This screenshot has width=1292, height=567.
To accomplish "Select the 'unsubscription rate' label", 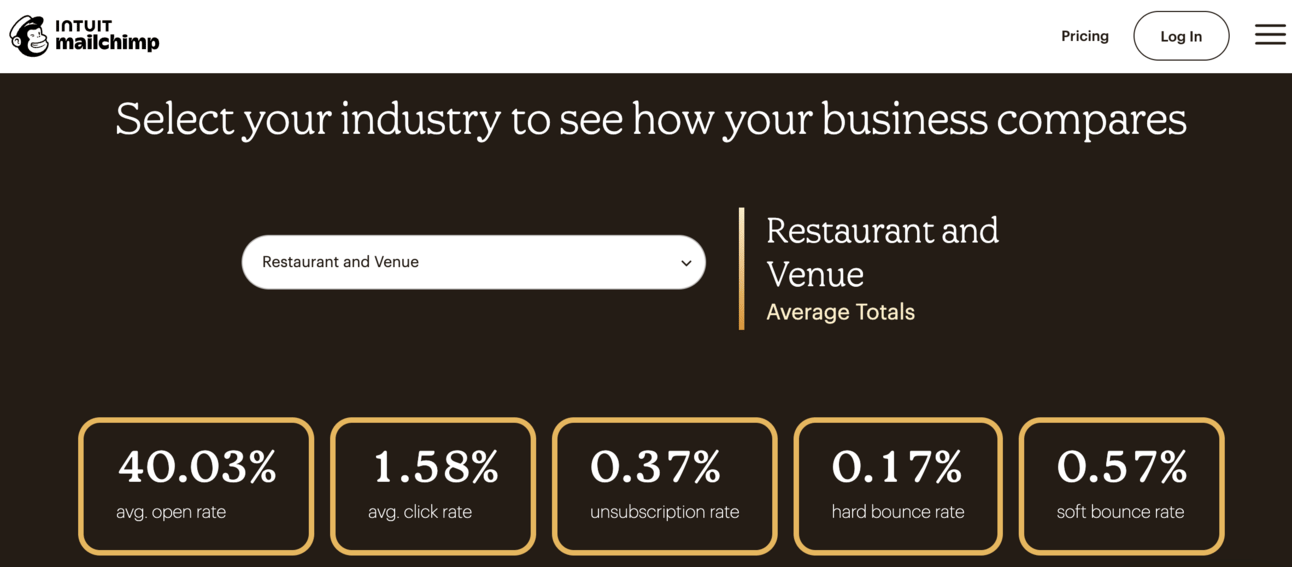I will pyautogui.click(x=664, y=512).
